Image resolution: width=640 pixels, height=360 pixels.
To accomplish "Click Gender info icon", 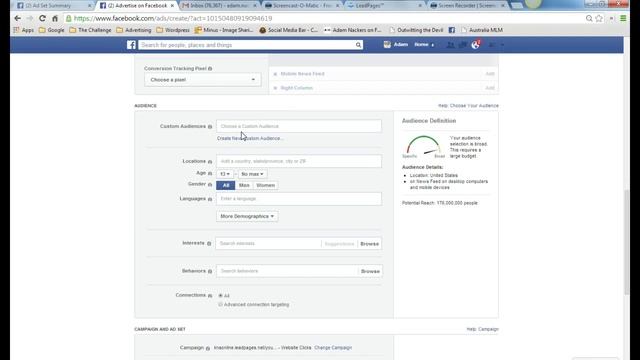I will pos(210,184).
